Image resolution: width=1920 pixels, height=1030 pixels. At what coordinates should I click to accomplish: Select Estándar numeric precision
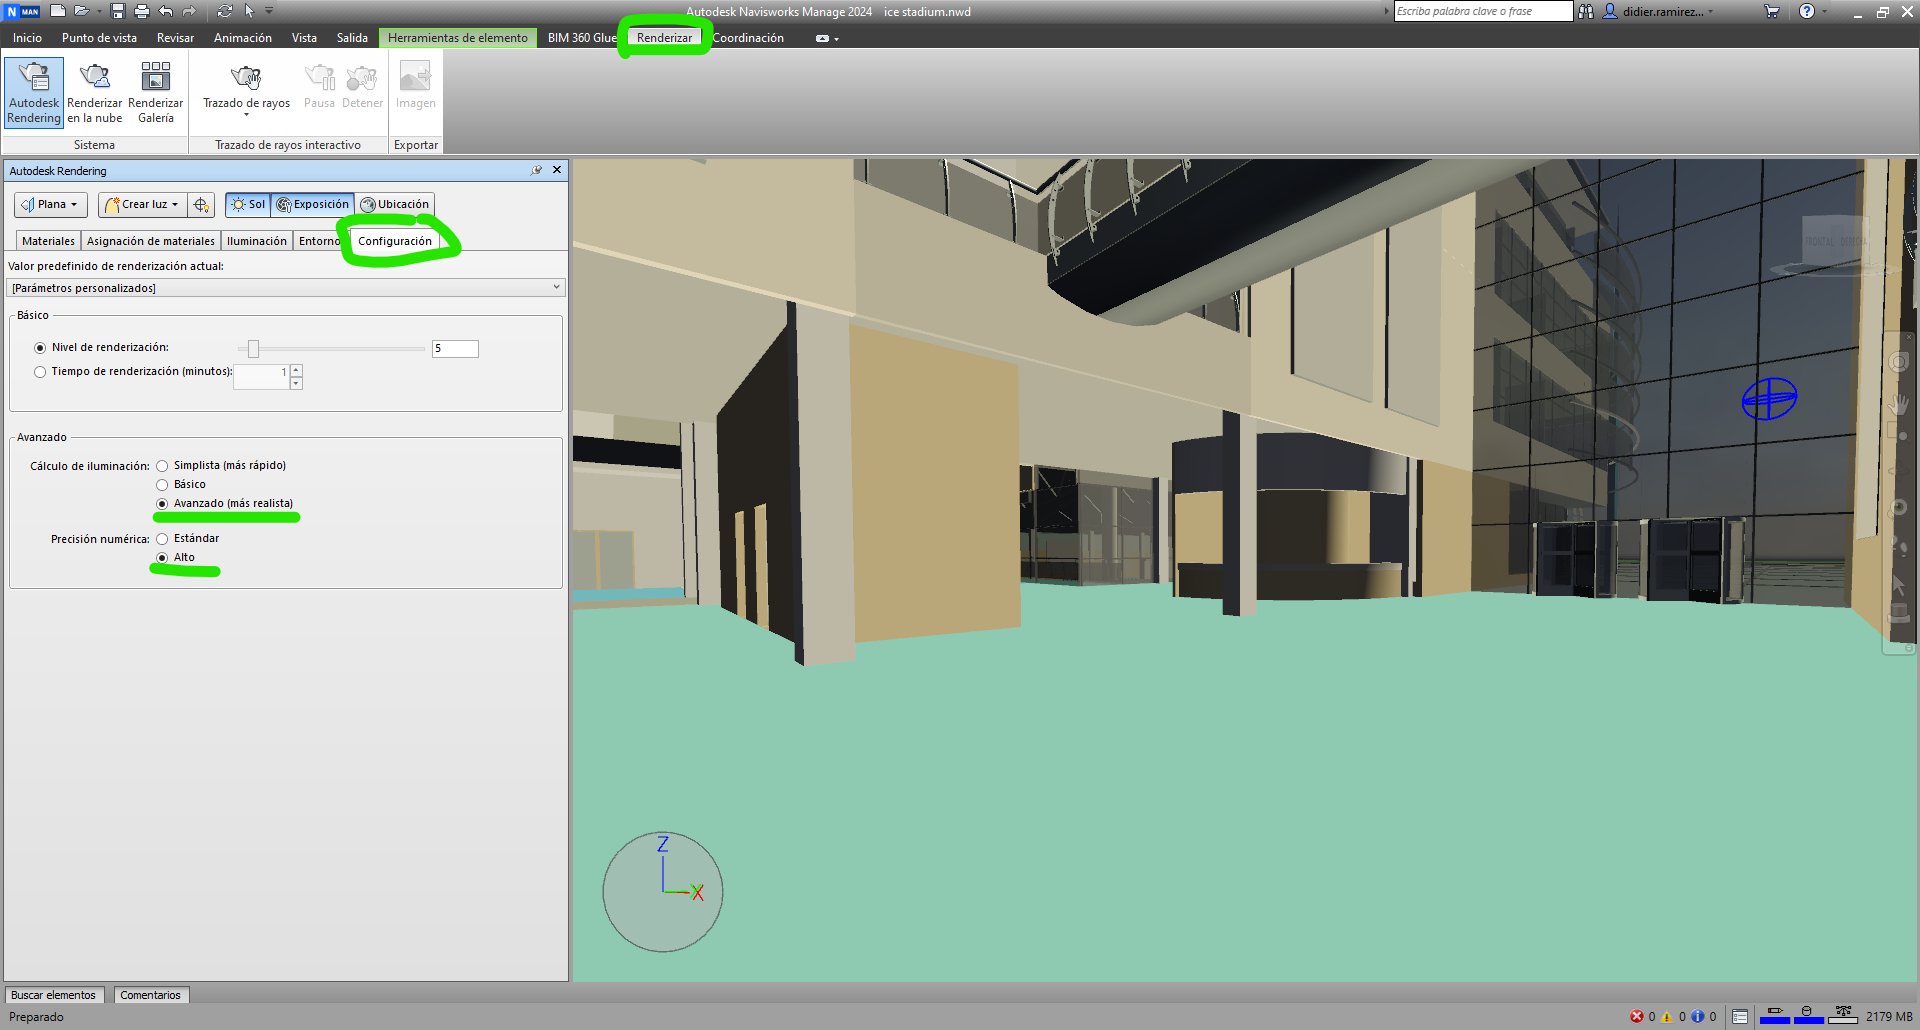162,539
